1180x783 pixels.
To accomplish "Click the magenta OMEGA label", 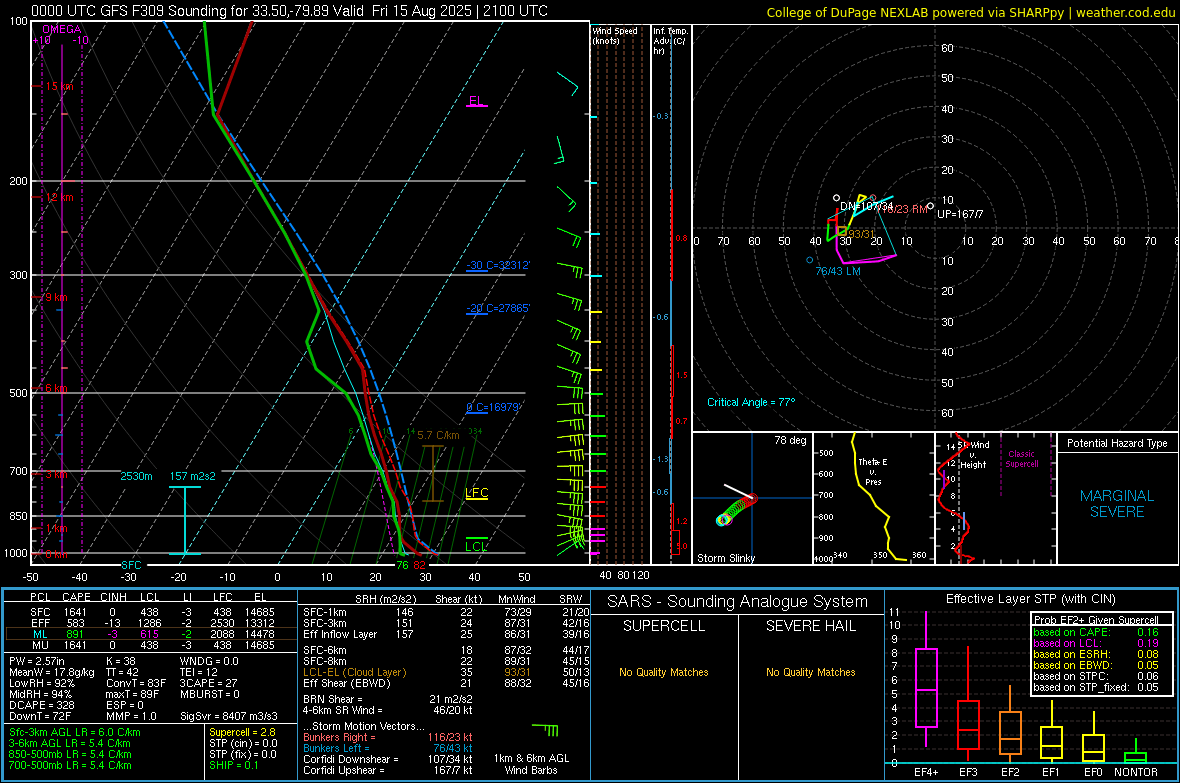I will (62, 29).
